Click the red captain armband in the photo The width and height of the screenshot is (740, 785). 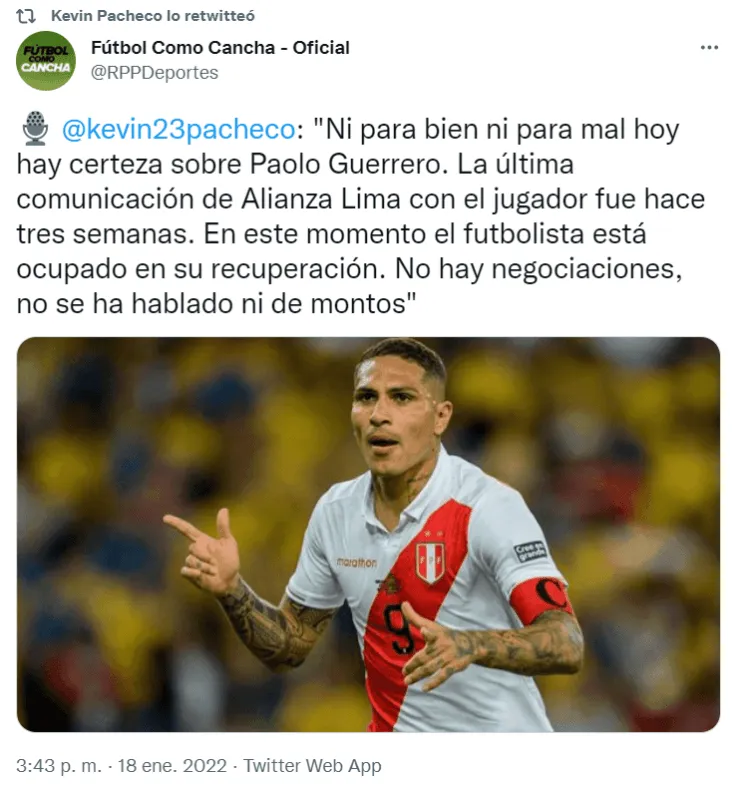click(x=540, y=601)
